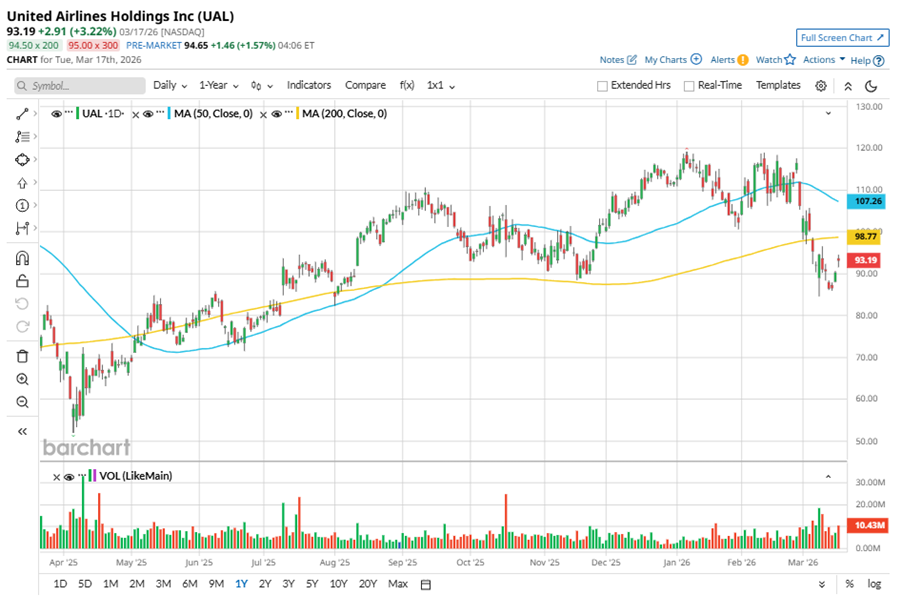Zoom out using the magnifier minus icon
The height and width of the screenshot is (596, 902).
click(22, 402)
